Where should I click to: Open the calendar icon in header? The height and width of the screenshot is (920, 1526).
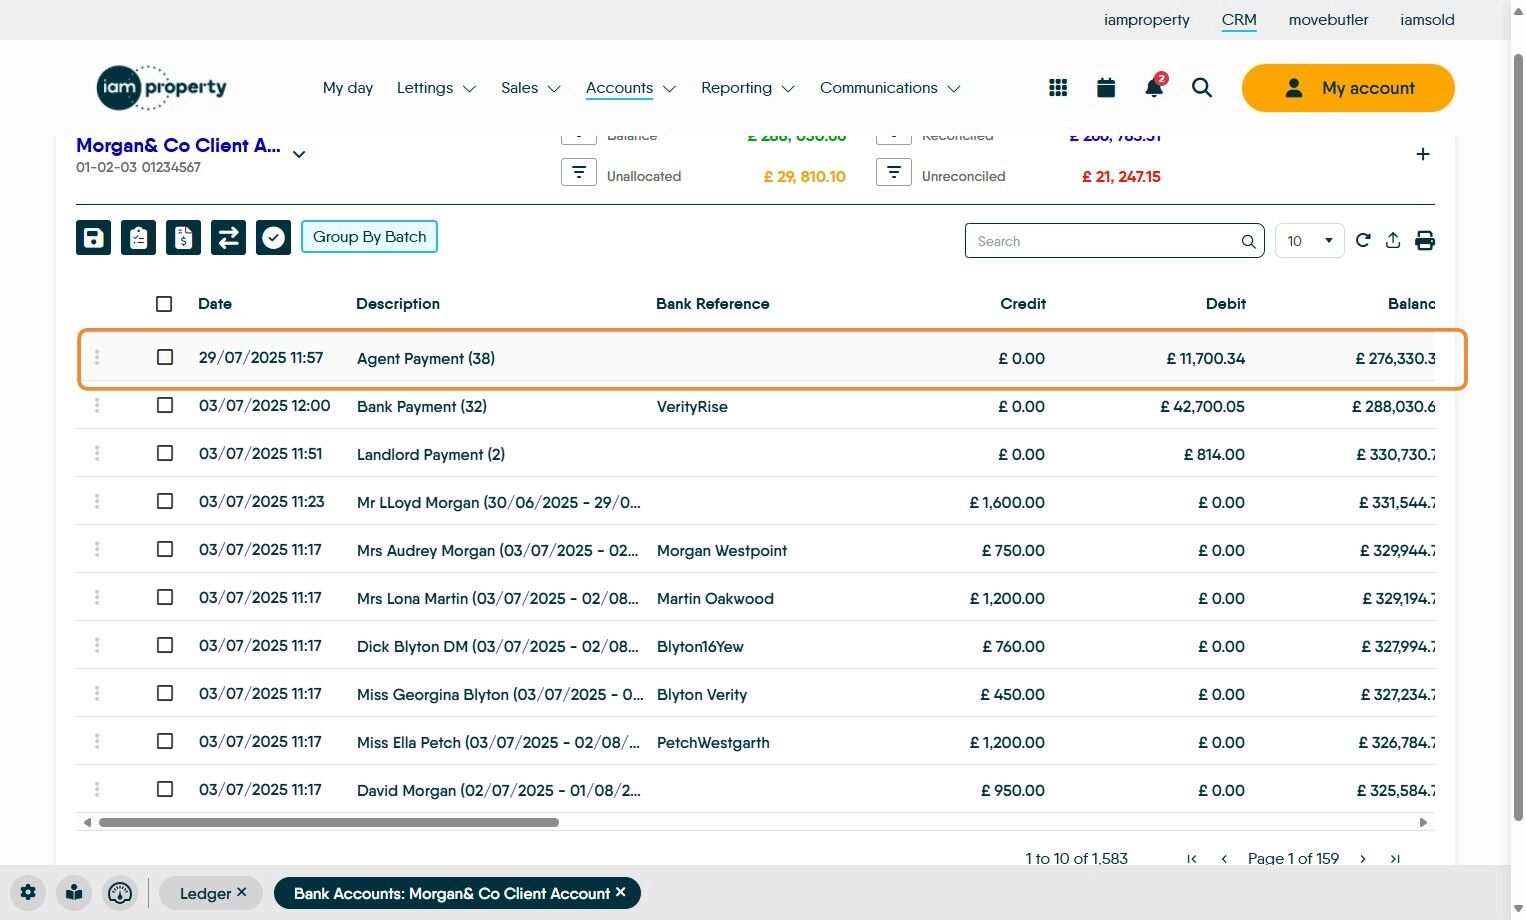[1106, 88]
